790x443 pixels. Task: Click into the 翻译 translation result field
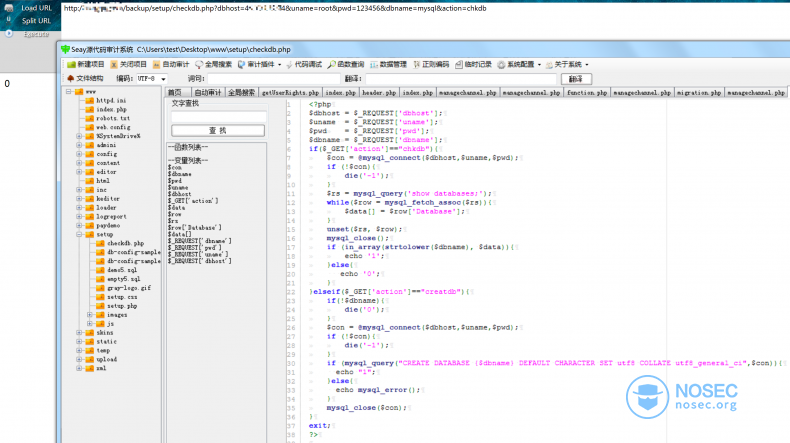pyautogui.click(x=461, y=79)
